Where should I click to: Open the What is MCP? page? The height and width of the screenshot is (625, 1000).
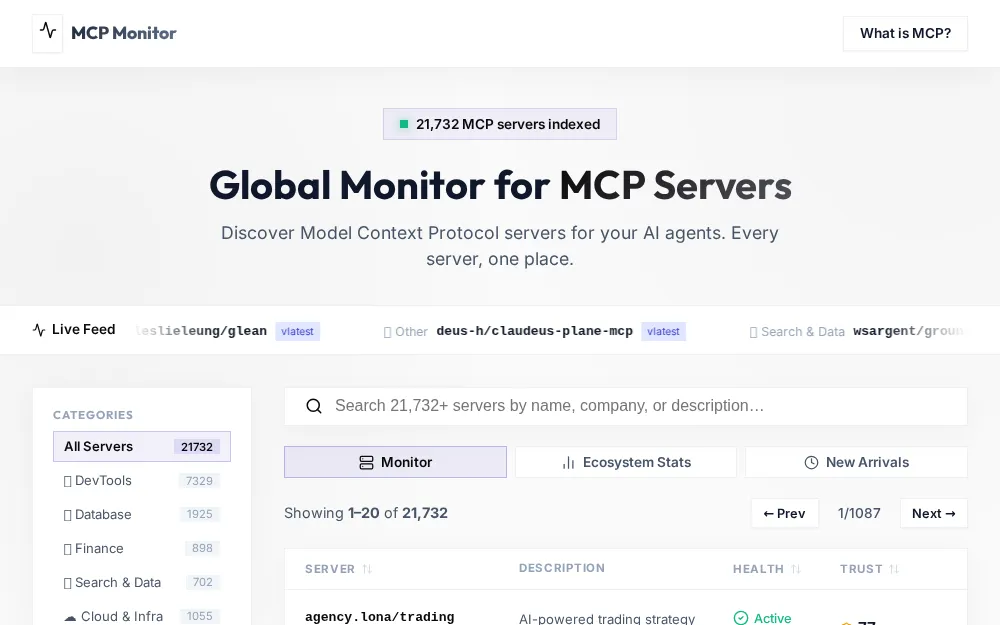[905, 33]
